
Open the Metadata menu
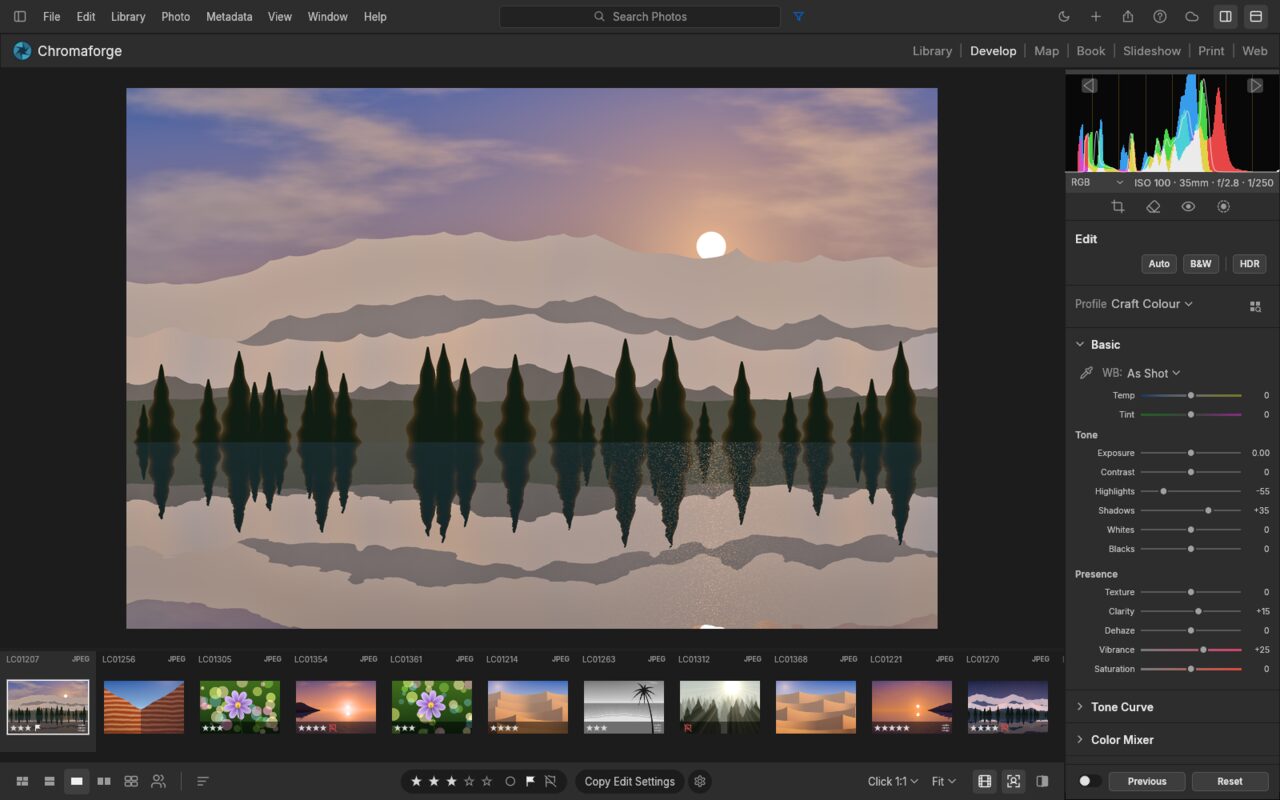pyautogui.click(x=229, y=17)
